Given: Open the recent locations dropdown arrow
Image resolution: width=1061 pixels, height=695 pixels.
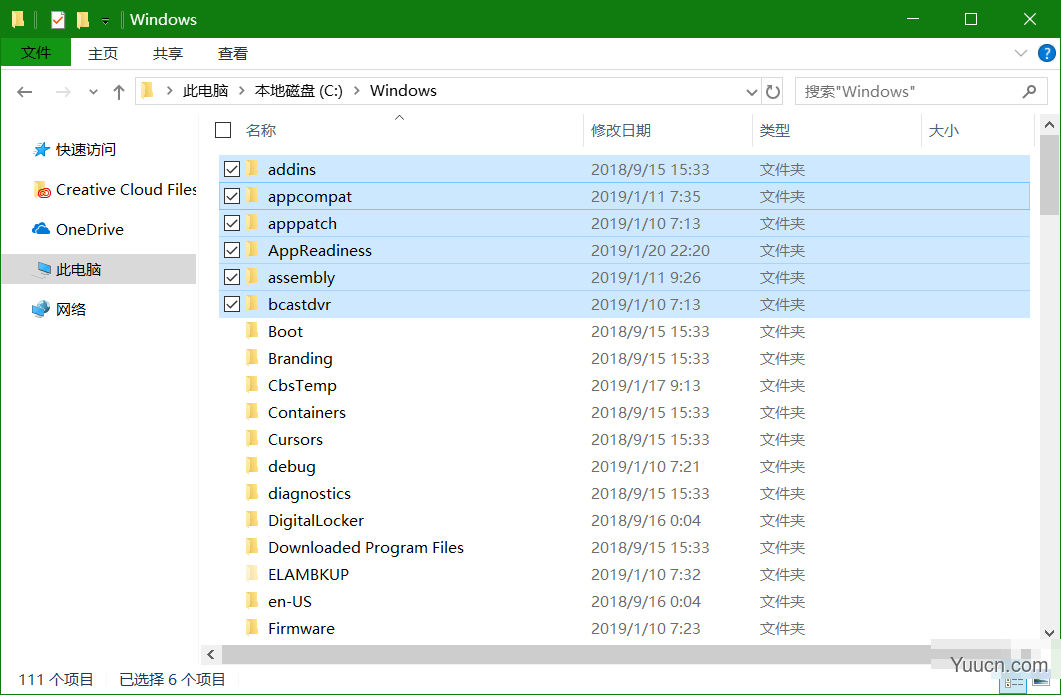Looking at the screenshot, I should click(93, 92).
